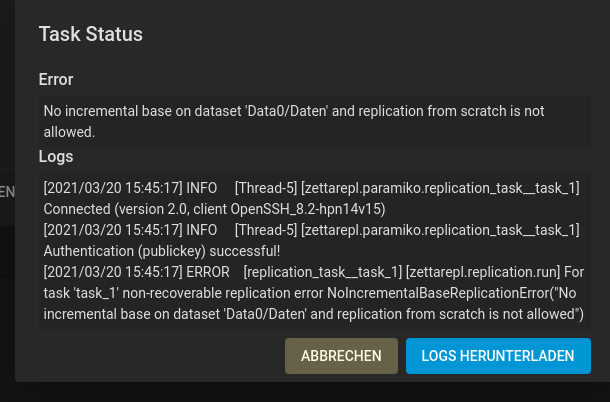Screen dimensions: 610x402
Task: Click the partially hidden 'EN' text behind the dialog
Action: [7, 192]
